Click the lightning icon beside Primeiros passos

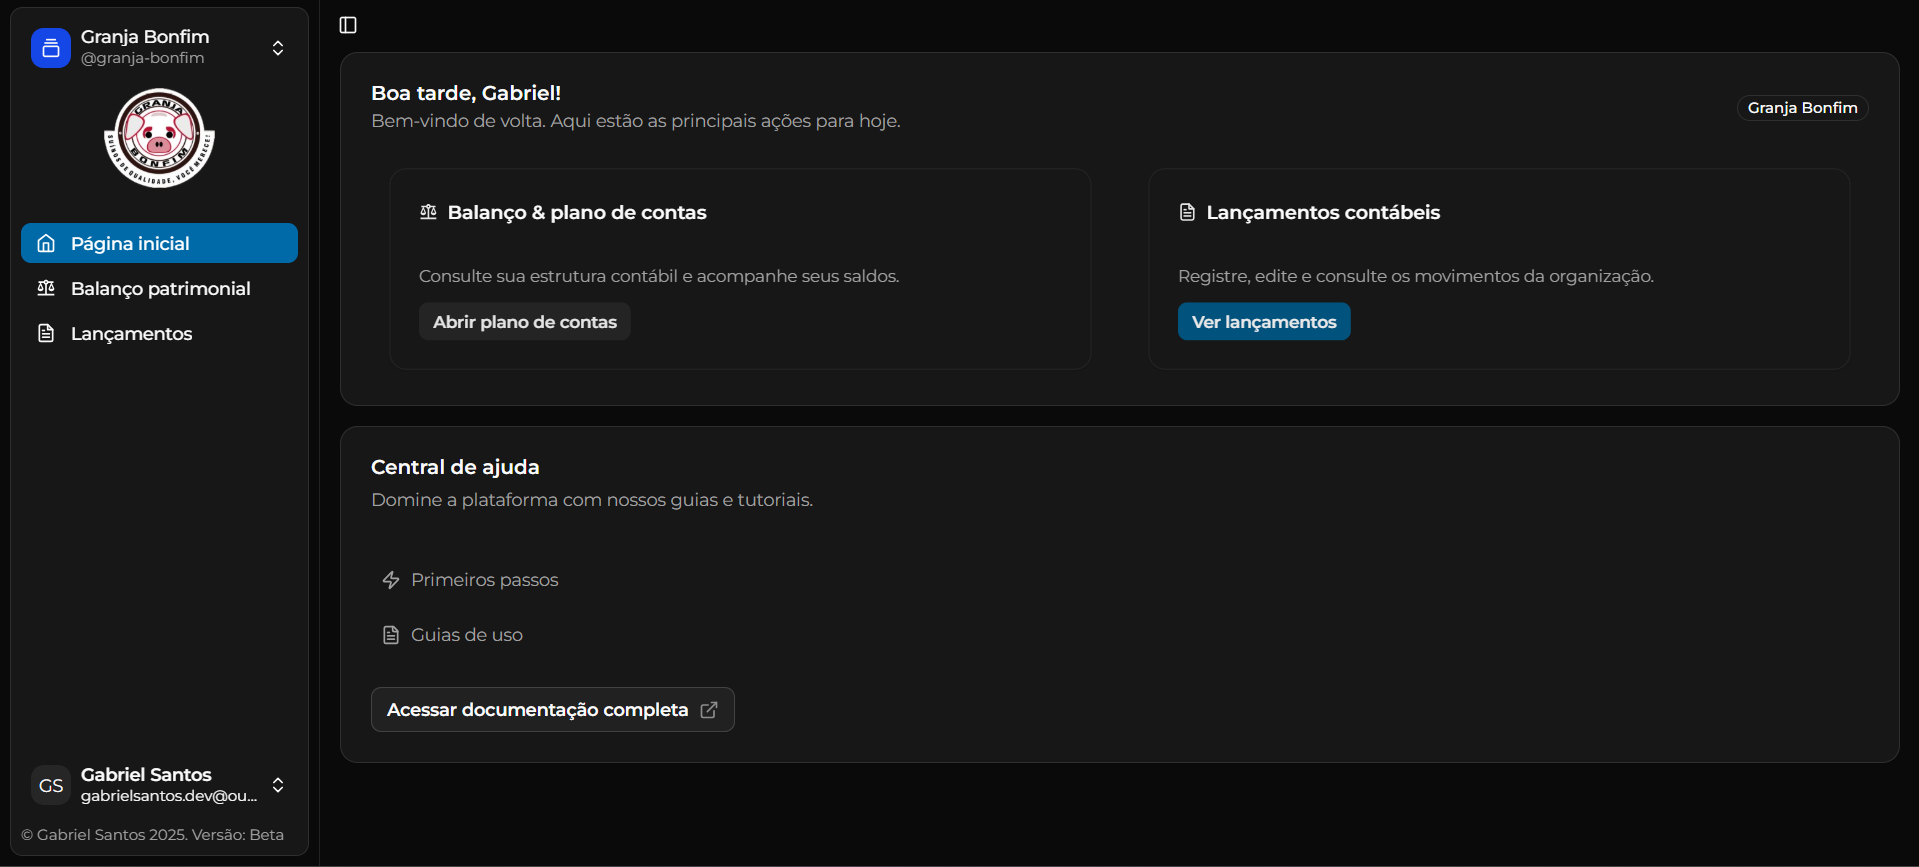(391, 580)
